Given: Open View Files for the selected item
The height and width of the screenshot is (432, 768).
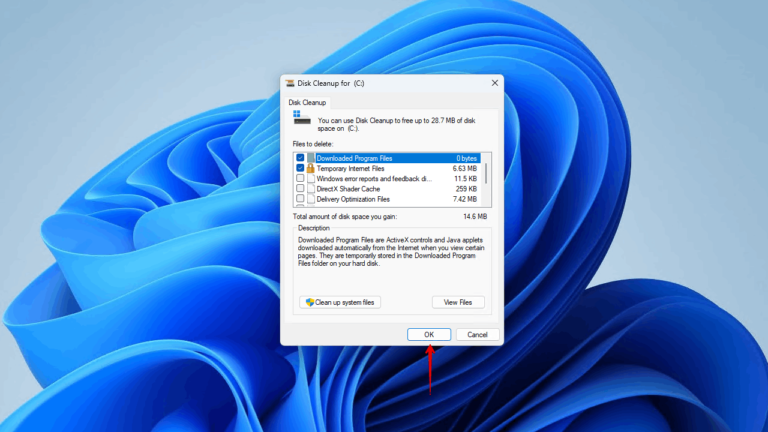Looking at the screenshot, I should pyautogui.click(x=458, y=302).
